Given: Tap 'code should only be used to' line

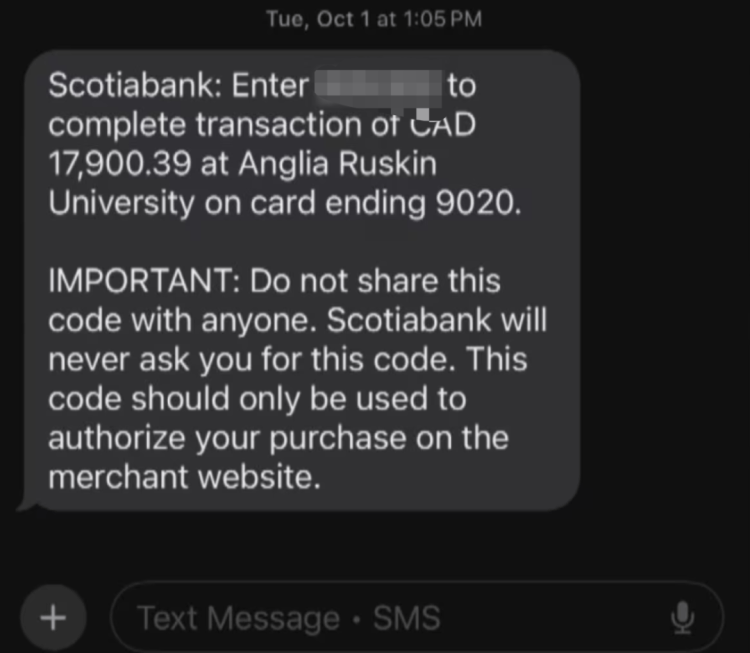Looking at the screenshot, I should pyautogui.click(x=257, y=398).
